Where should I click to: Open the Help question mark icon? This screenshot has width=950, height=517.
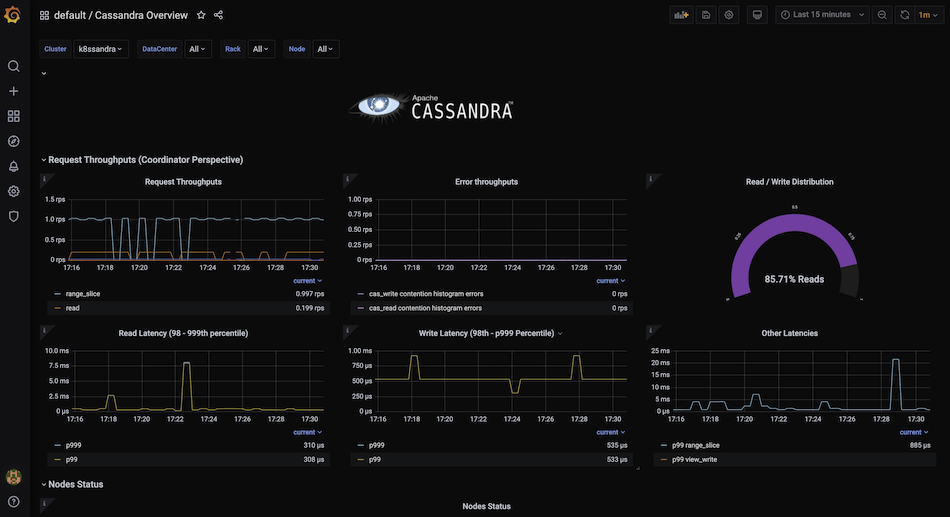13,502
